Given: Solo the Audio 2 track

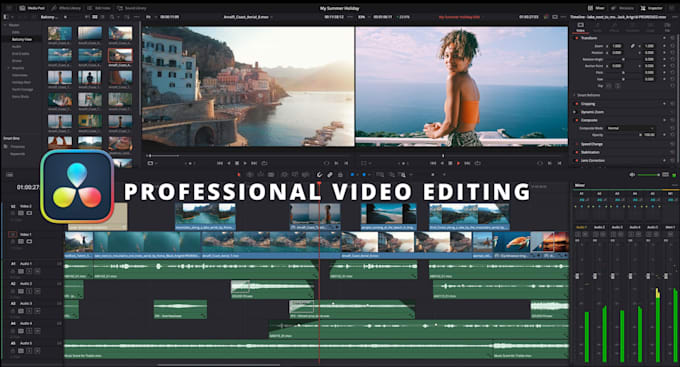Looking at the screenshot, I should 29,291.
